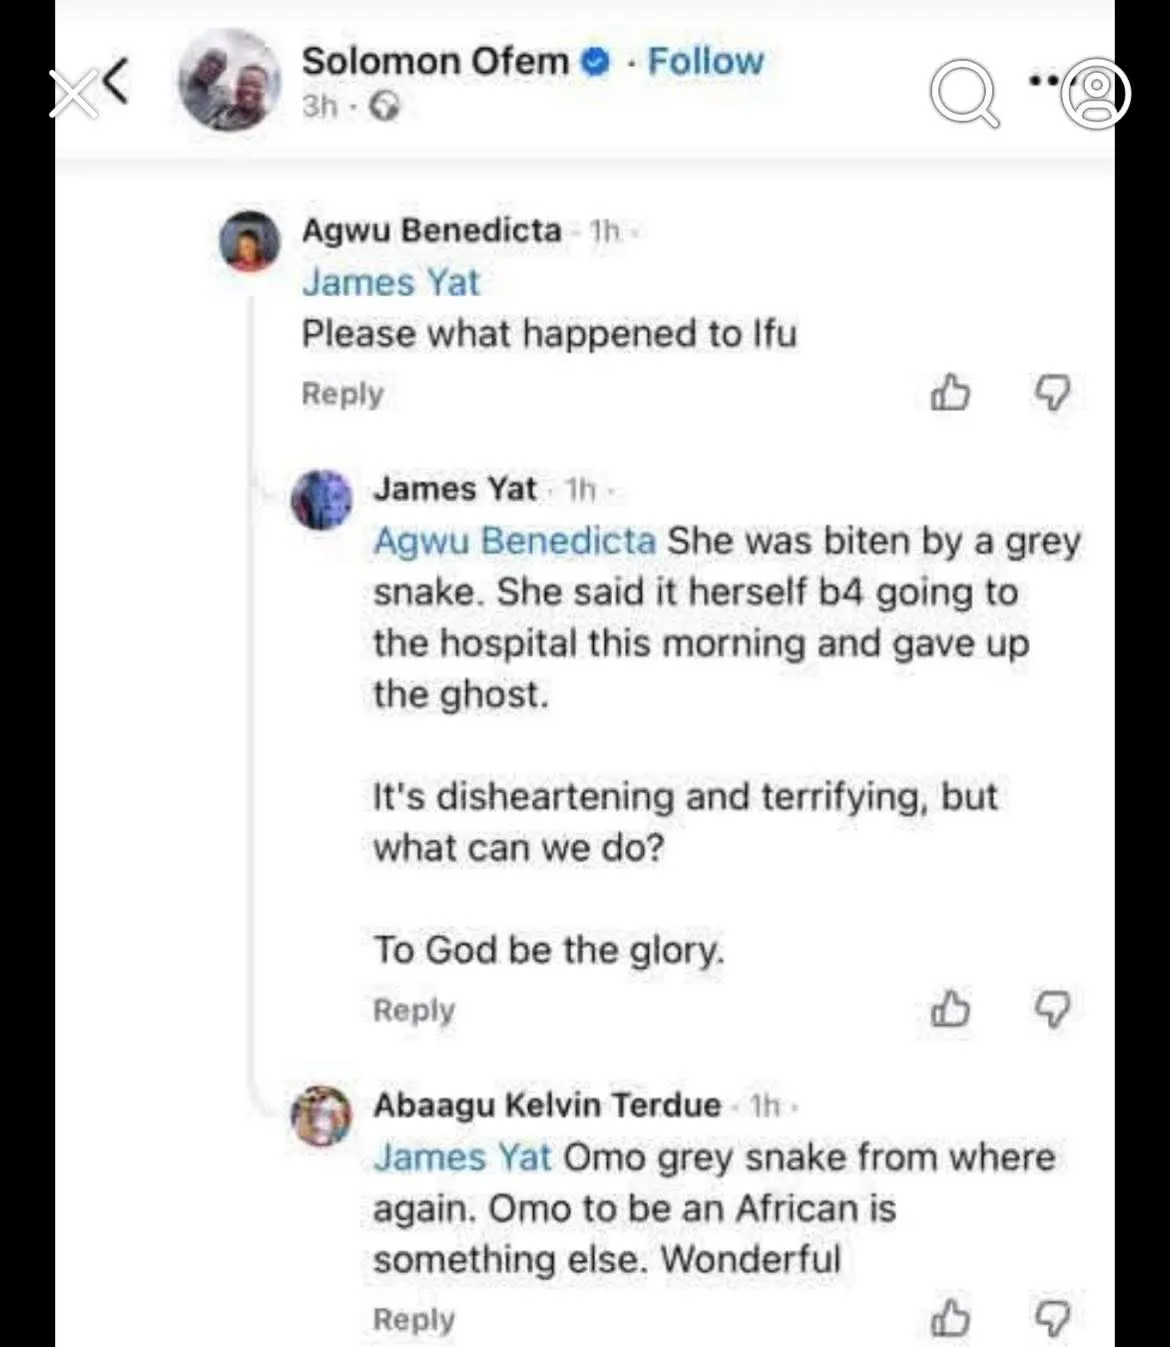This screenshot has width=1170, height=1347.
Task: Click the Agwu Benedicta mention in James's reply
Action: point(514,541)
